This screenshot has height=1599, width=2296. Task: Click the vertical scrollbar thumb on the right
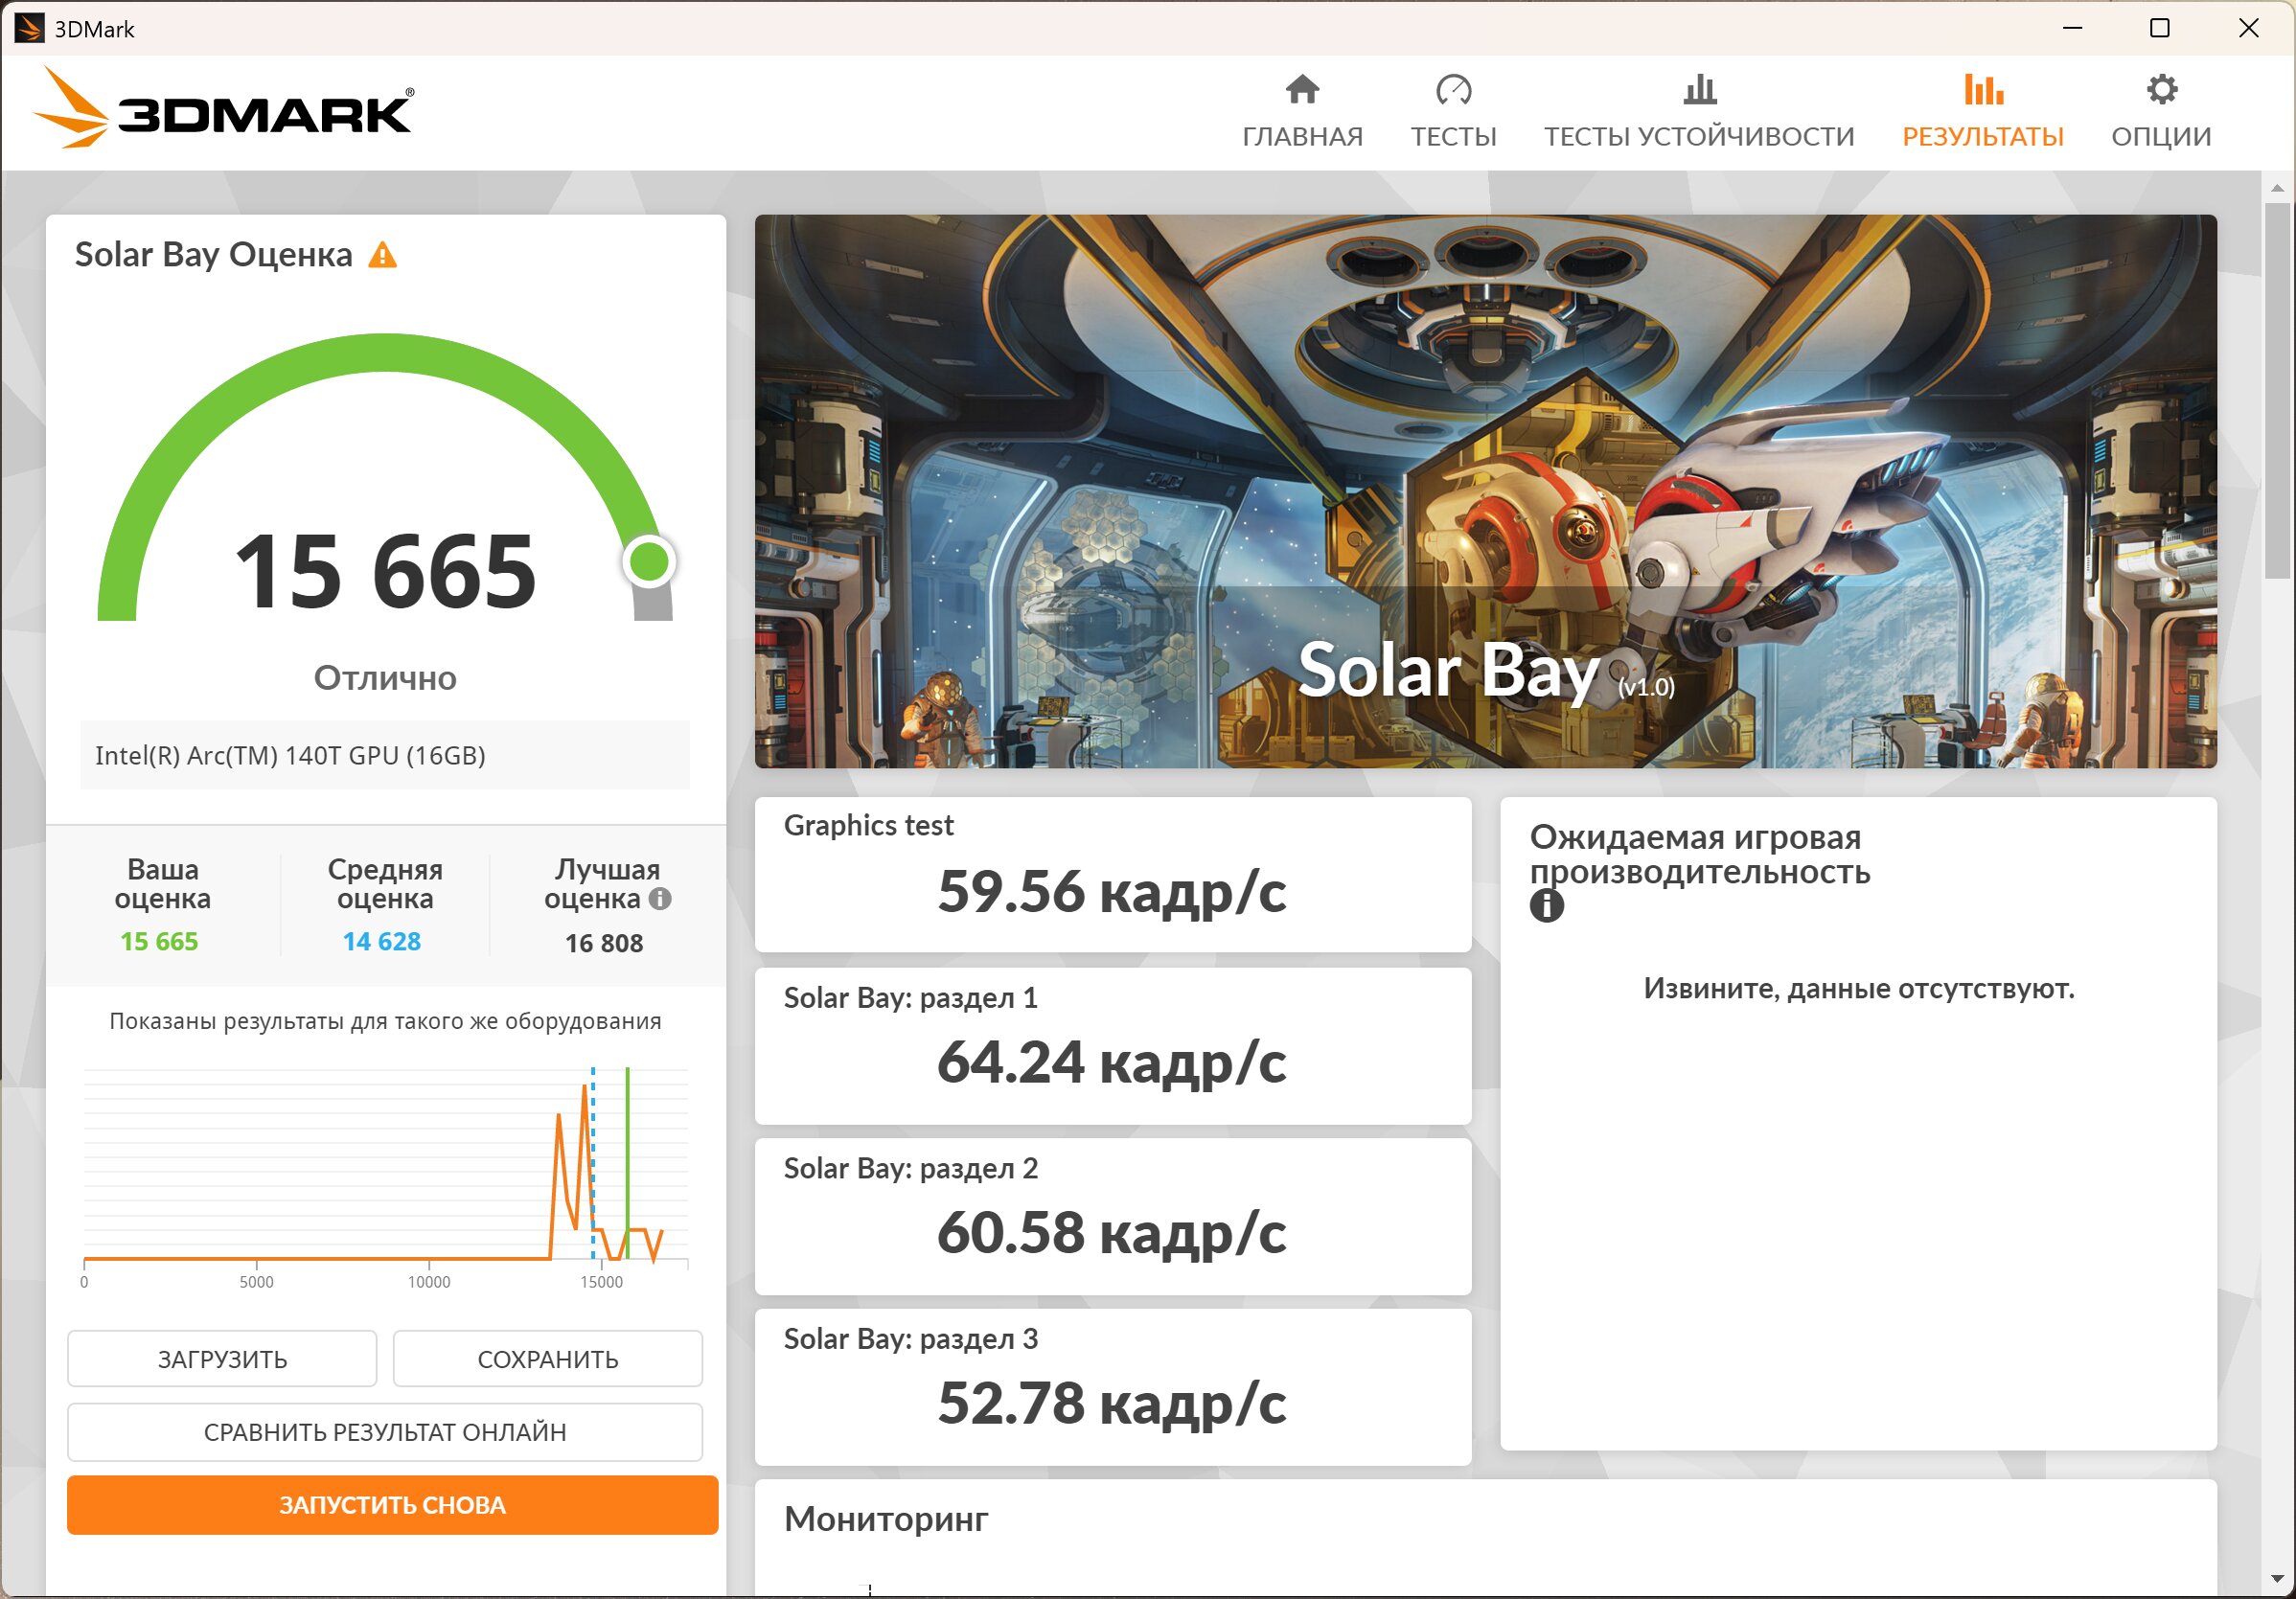click(2277, 390)
